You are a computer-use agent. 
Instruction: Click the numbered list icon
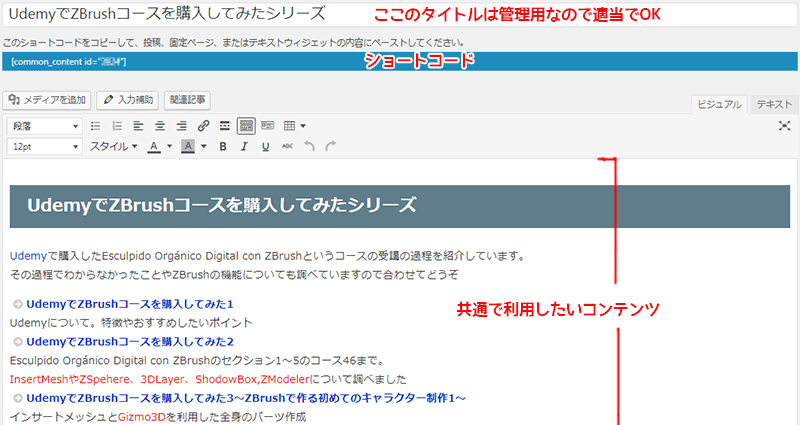pyautogui.click(x=117, y=126)
